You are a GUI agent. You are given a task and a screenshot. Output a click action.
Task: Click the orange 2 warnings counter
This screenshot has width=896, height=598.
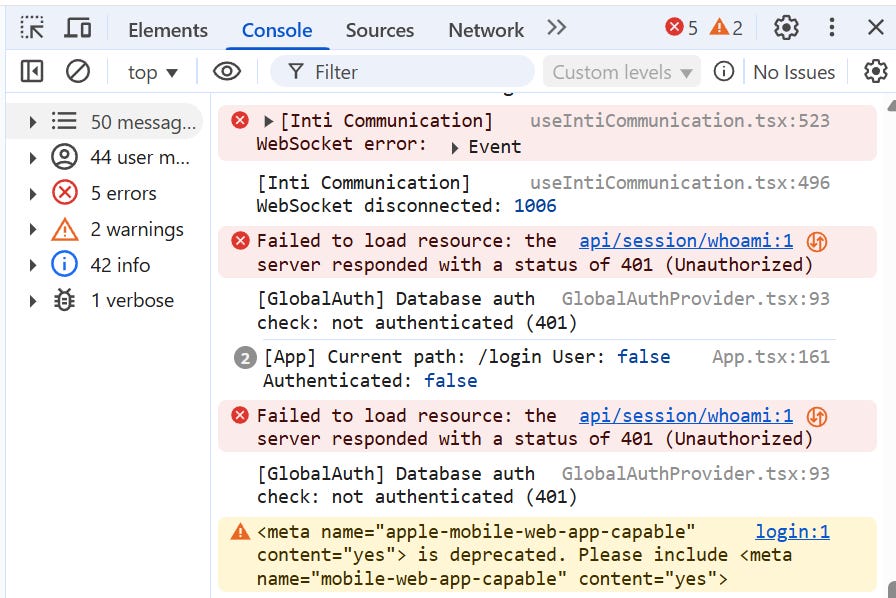point(726,27)
